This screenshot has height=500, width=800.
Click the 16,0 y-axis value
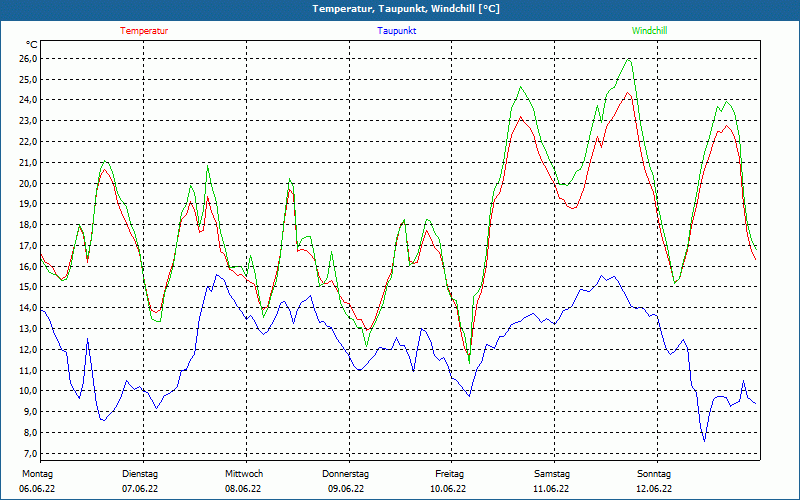click(29, 266)
